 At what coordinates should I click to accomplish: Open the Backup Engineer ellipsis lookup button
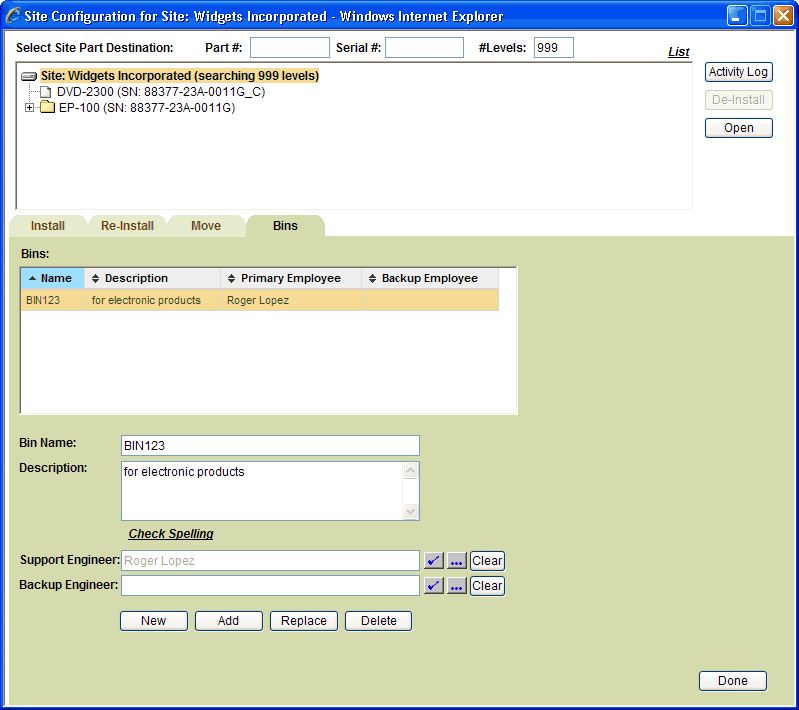pos(457,586)
